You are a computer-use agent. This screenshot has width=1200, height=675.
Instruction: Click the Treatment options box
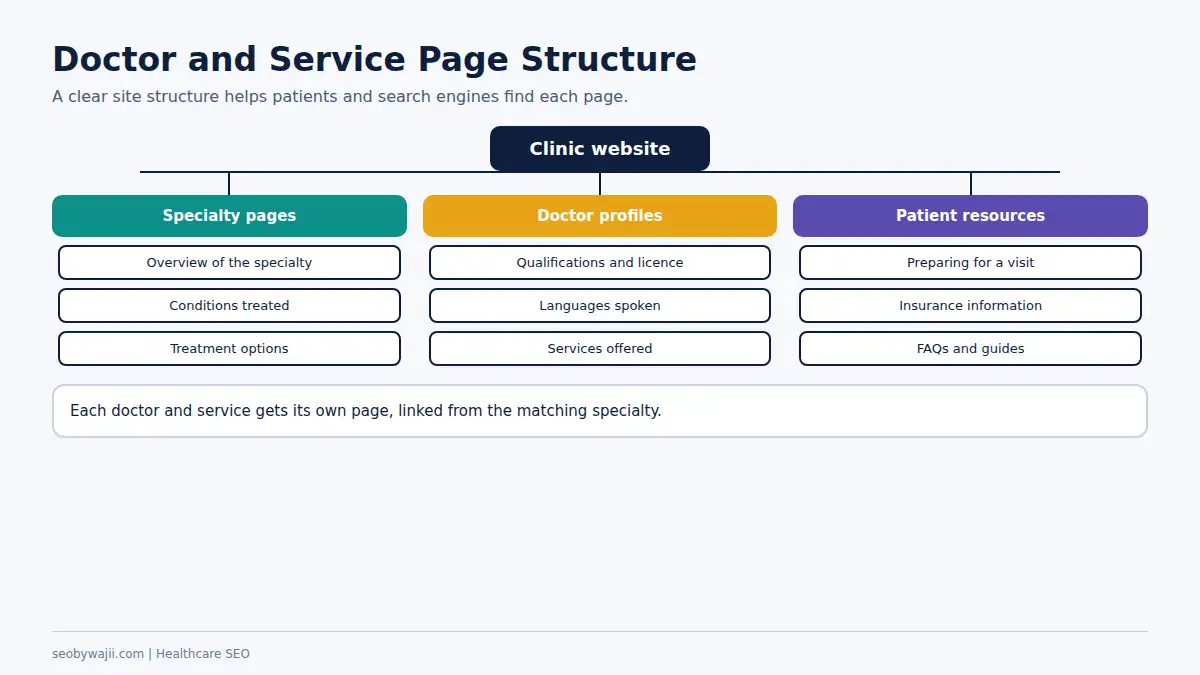click(x=229, y=348)
